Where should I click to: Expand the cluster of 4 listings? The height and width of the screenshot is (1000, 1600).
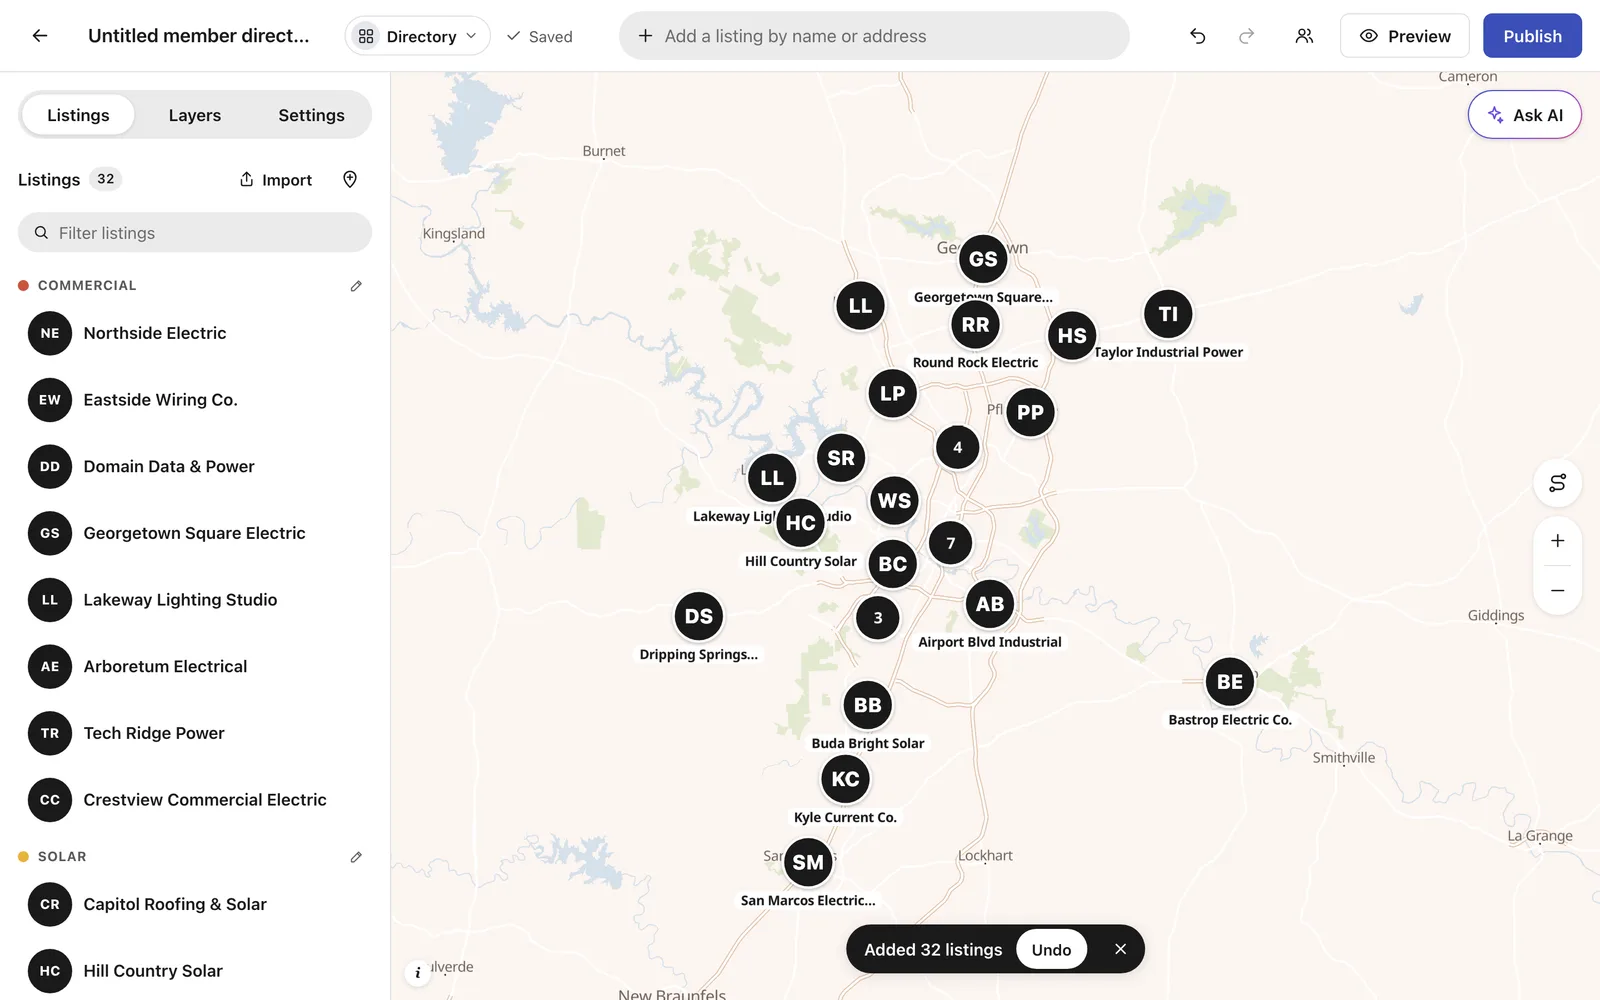[x=958, y=447]
